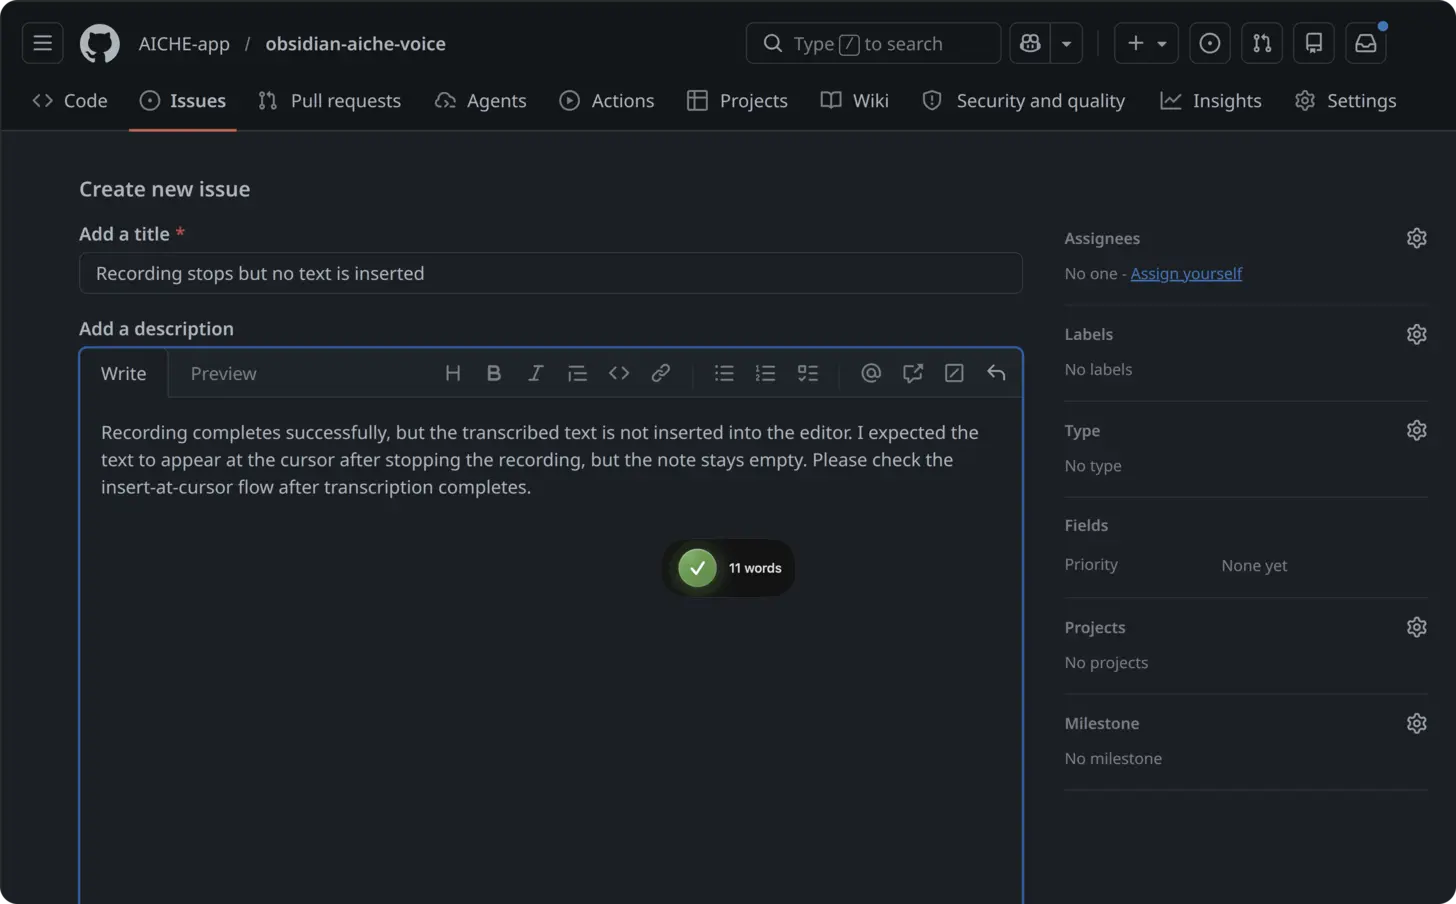Expand the Copilot dropdown arrow
Image resolution: width=1456 pixels, height=904 pixels.
[1066, 43]
